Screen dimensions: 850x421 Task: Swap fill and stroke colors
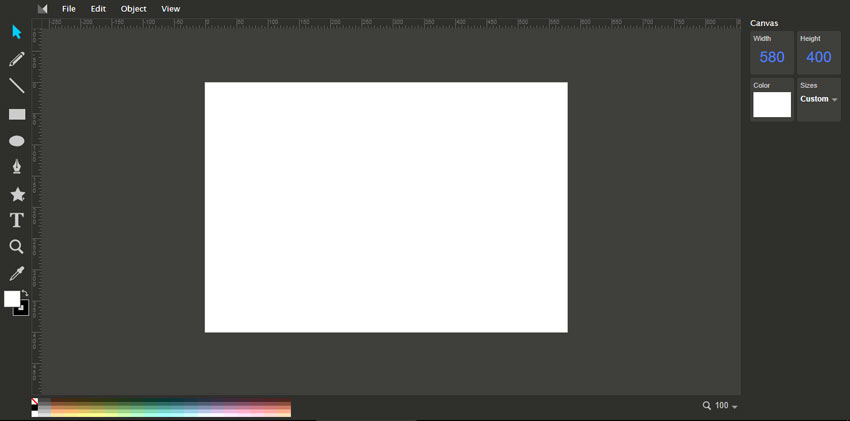pyautogui.click(x=26, y=293)
